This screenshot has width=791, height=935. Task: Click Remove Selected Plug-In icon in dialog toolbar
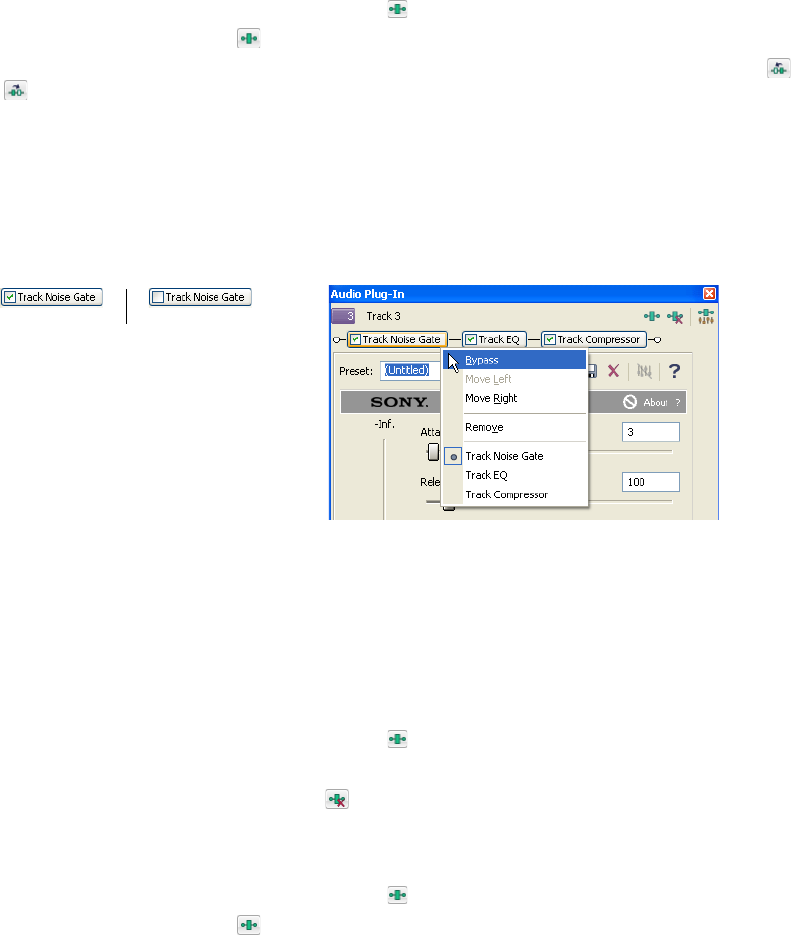[675, 317]
